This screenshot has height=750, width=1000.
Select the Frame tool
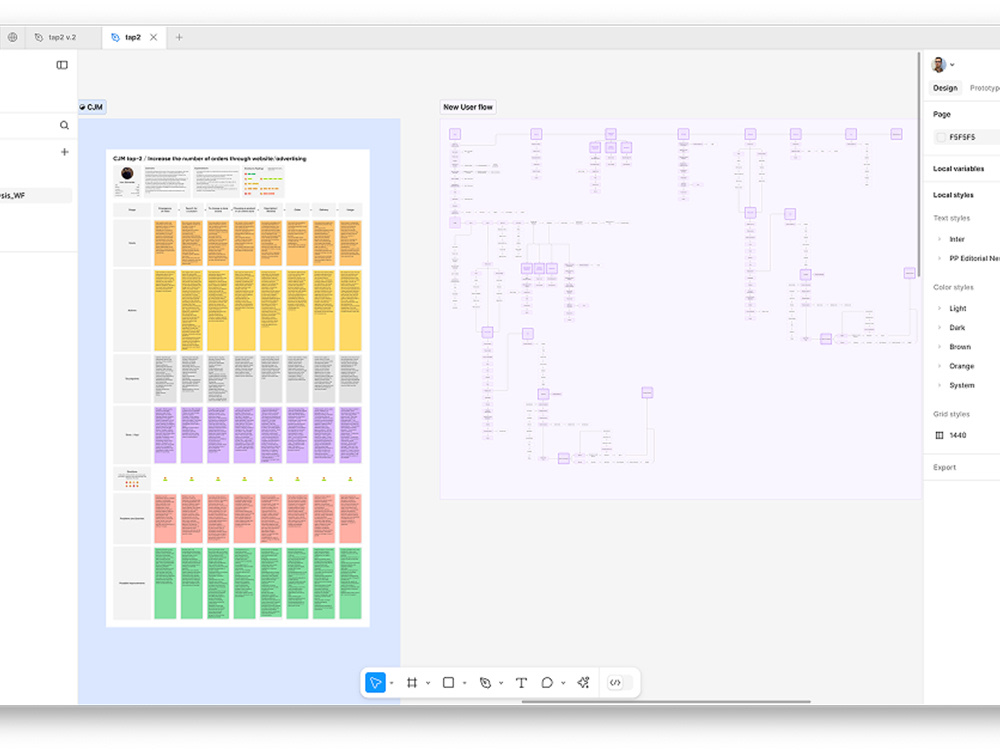pyautogui.click(x=412, y=682)
